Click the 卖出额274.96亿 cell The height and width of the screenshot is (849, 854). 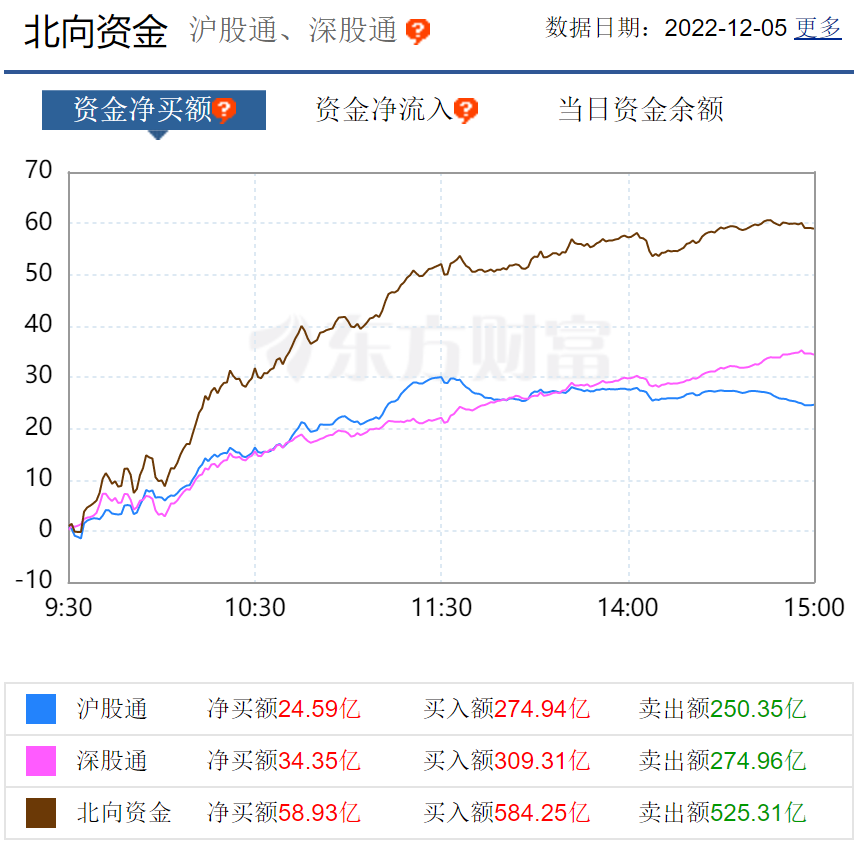click(723, 761)
